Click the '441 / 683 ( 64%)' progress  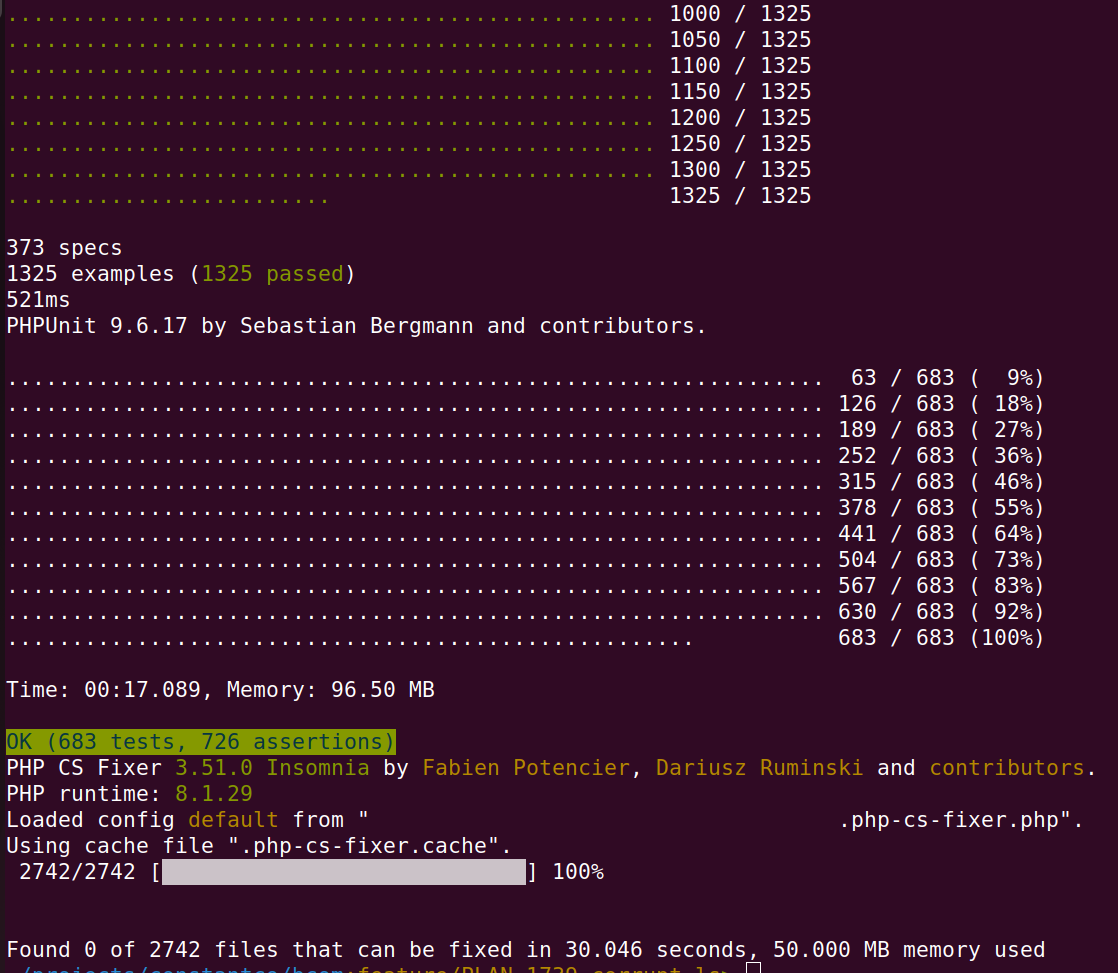pos(941,534)
